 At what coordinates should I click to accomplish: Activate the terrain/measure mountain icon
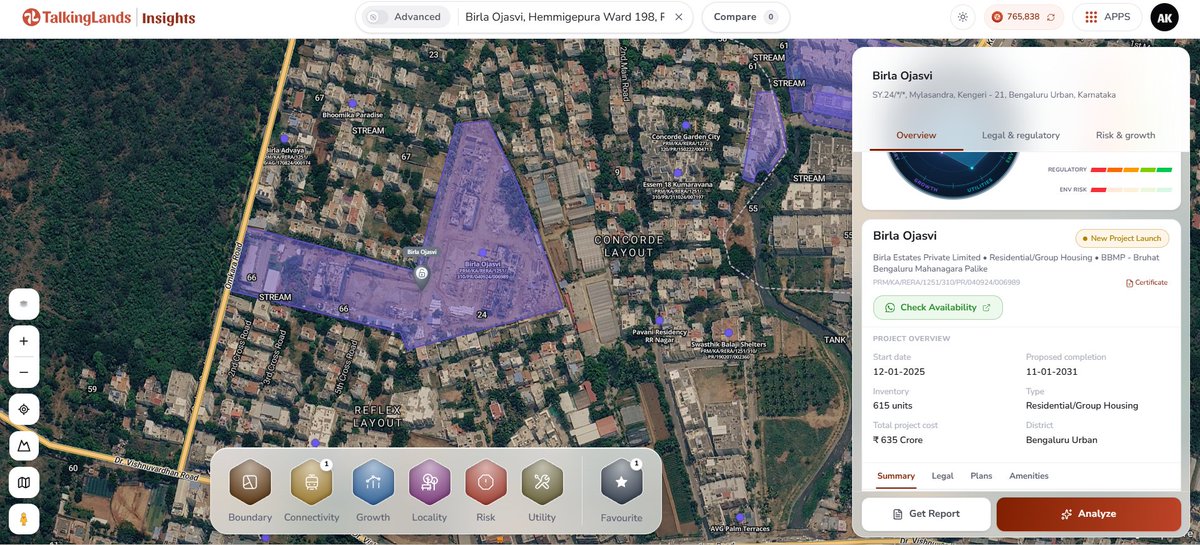pos(24,446)
